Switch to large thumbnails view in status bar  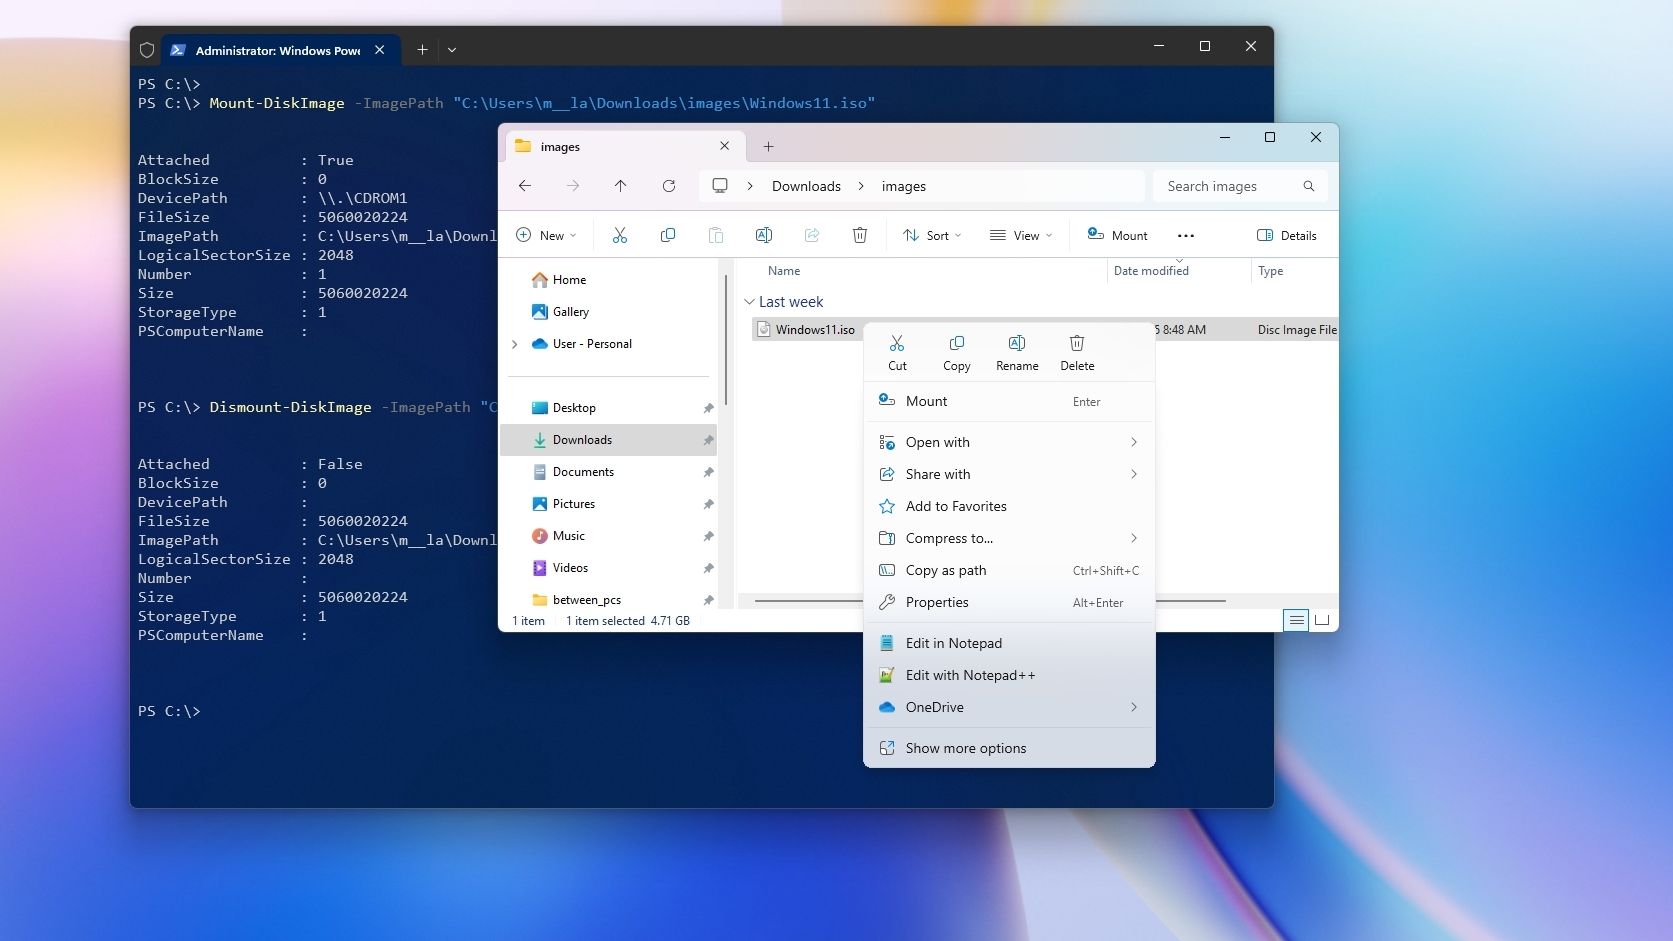[x=1322, y=620]
